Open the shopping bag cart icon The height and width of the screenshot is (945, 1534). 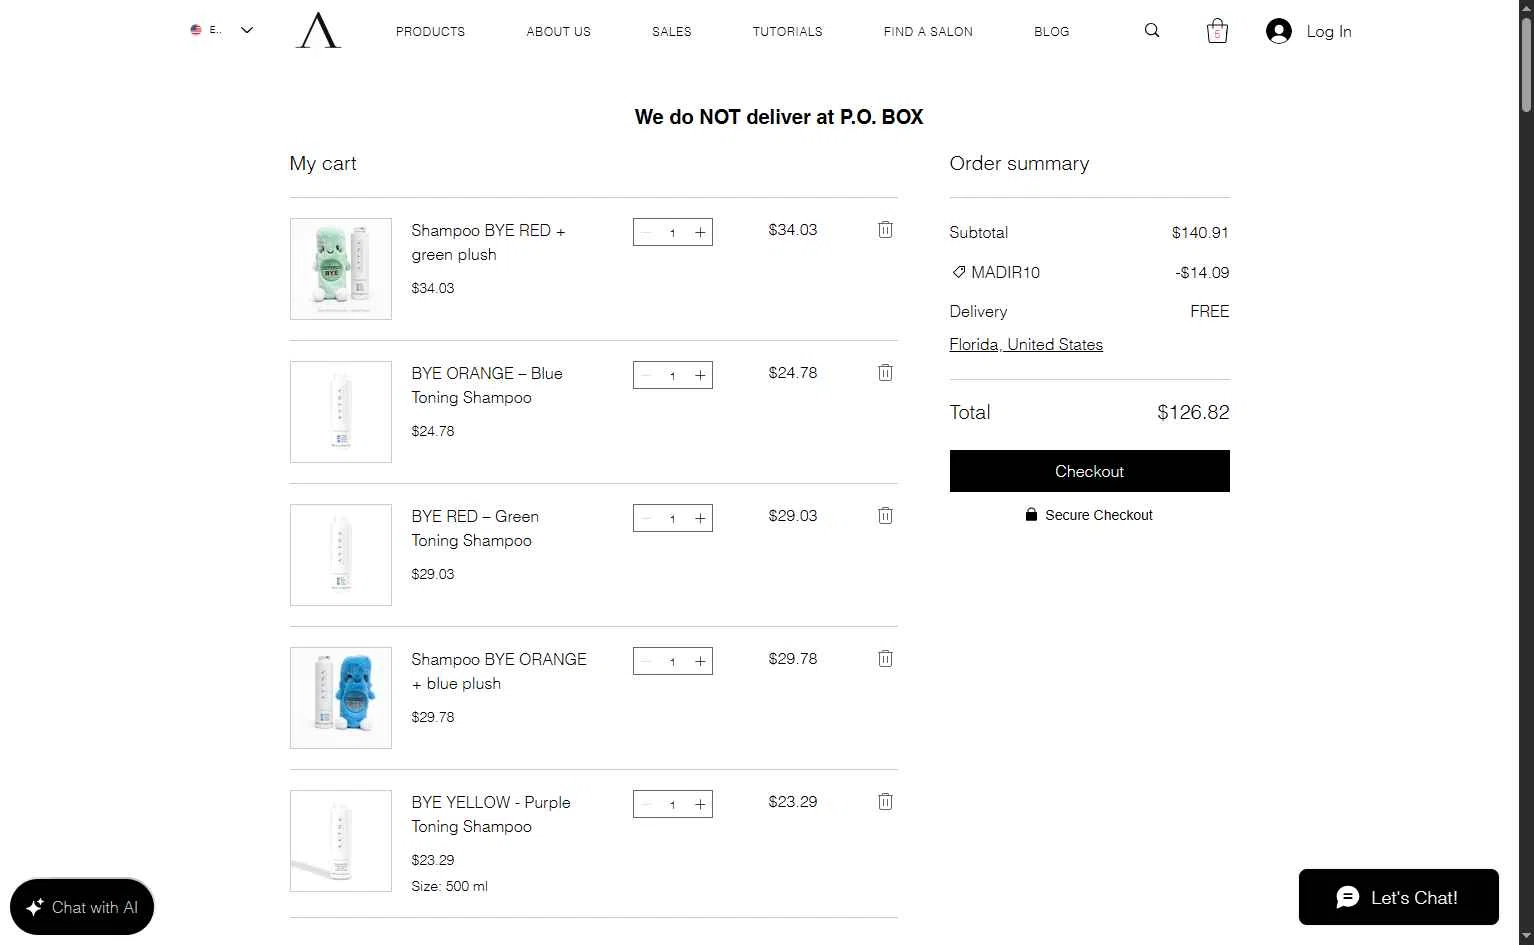1217,31
